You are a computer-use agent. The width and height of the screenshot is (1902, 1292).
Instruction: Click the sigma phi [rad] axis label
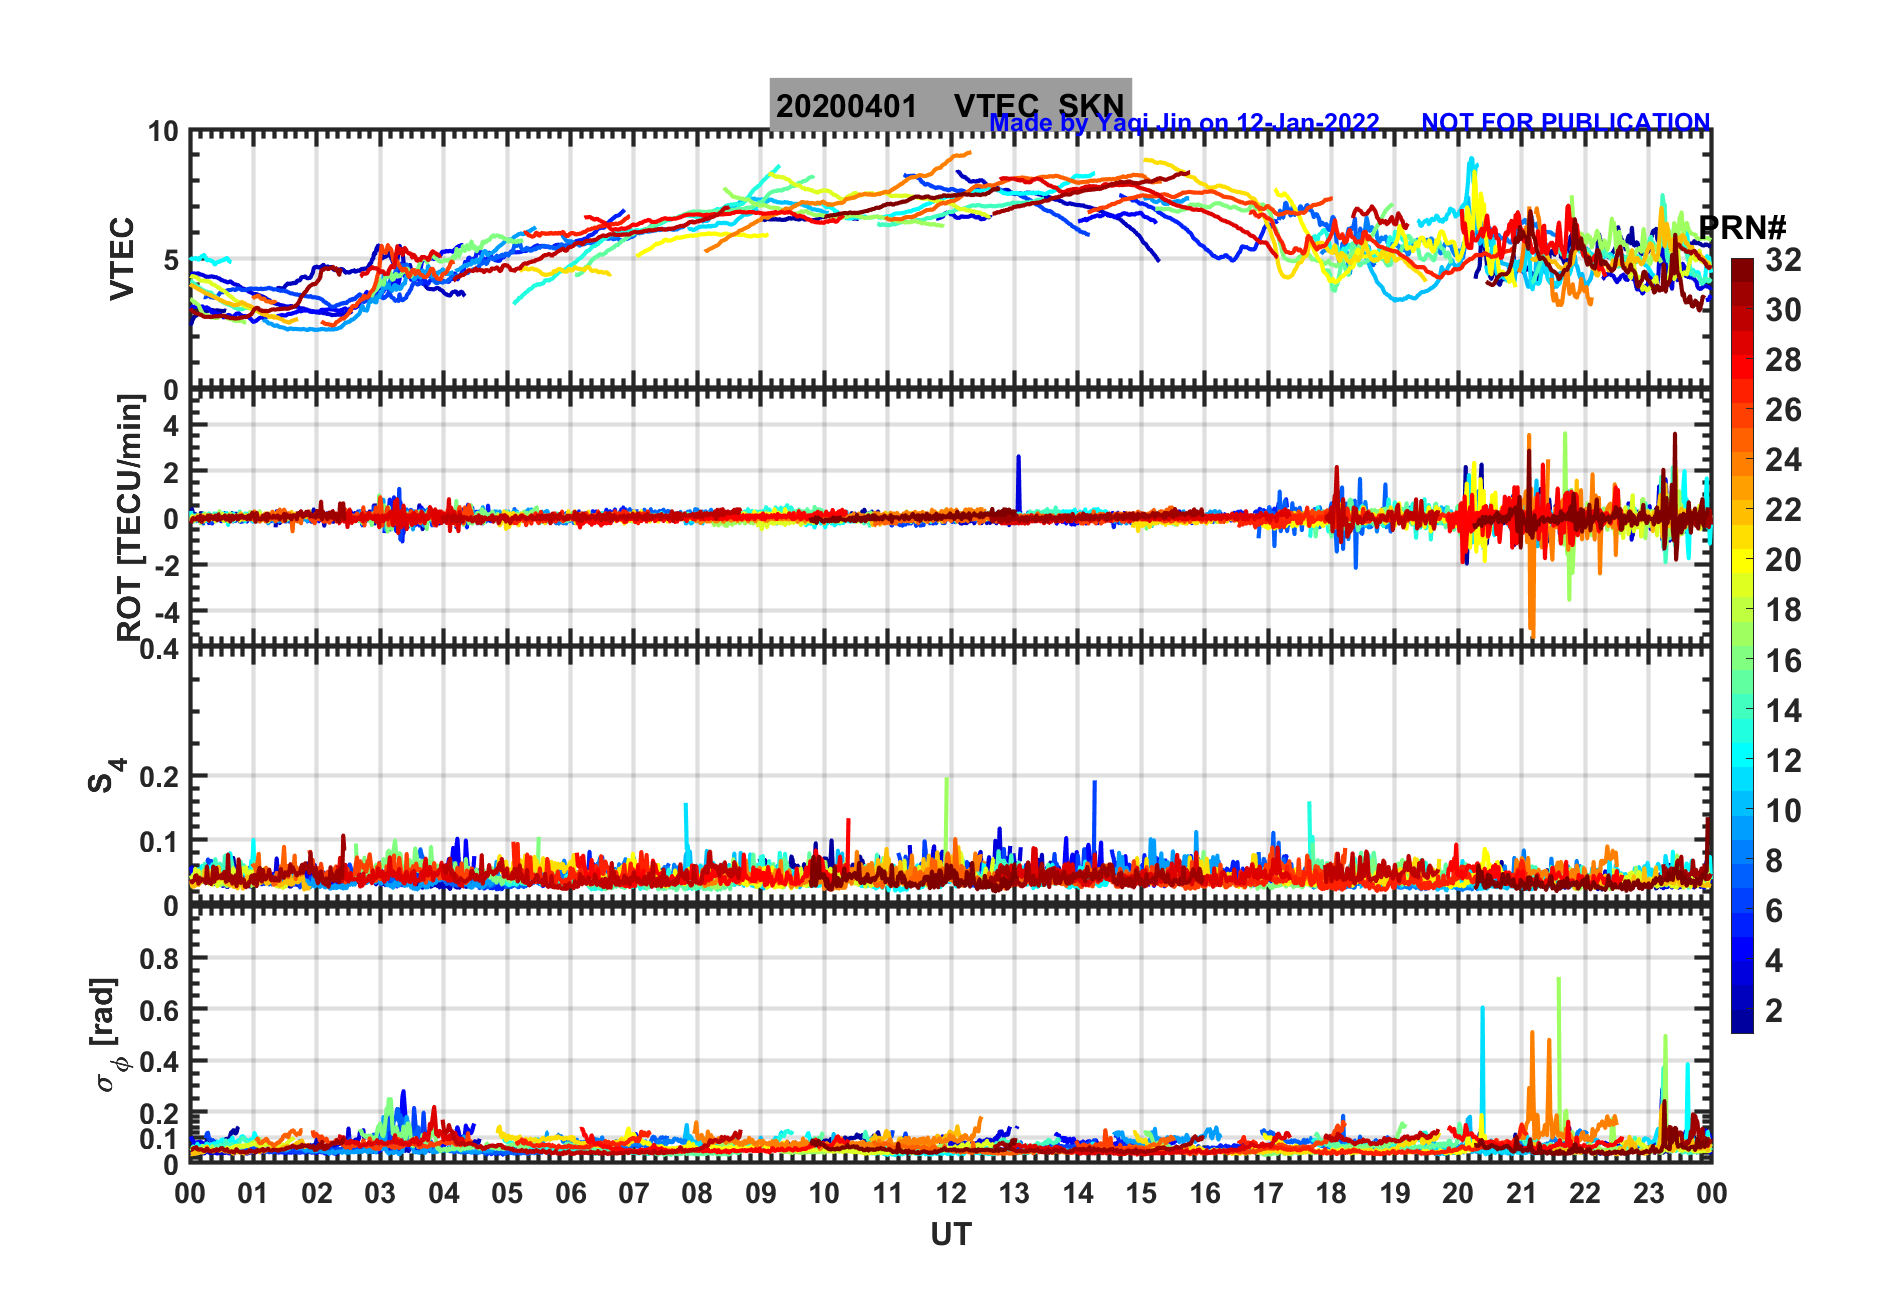pos(107,1035)
